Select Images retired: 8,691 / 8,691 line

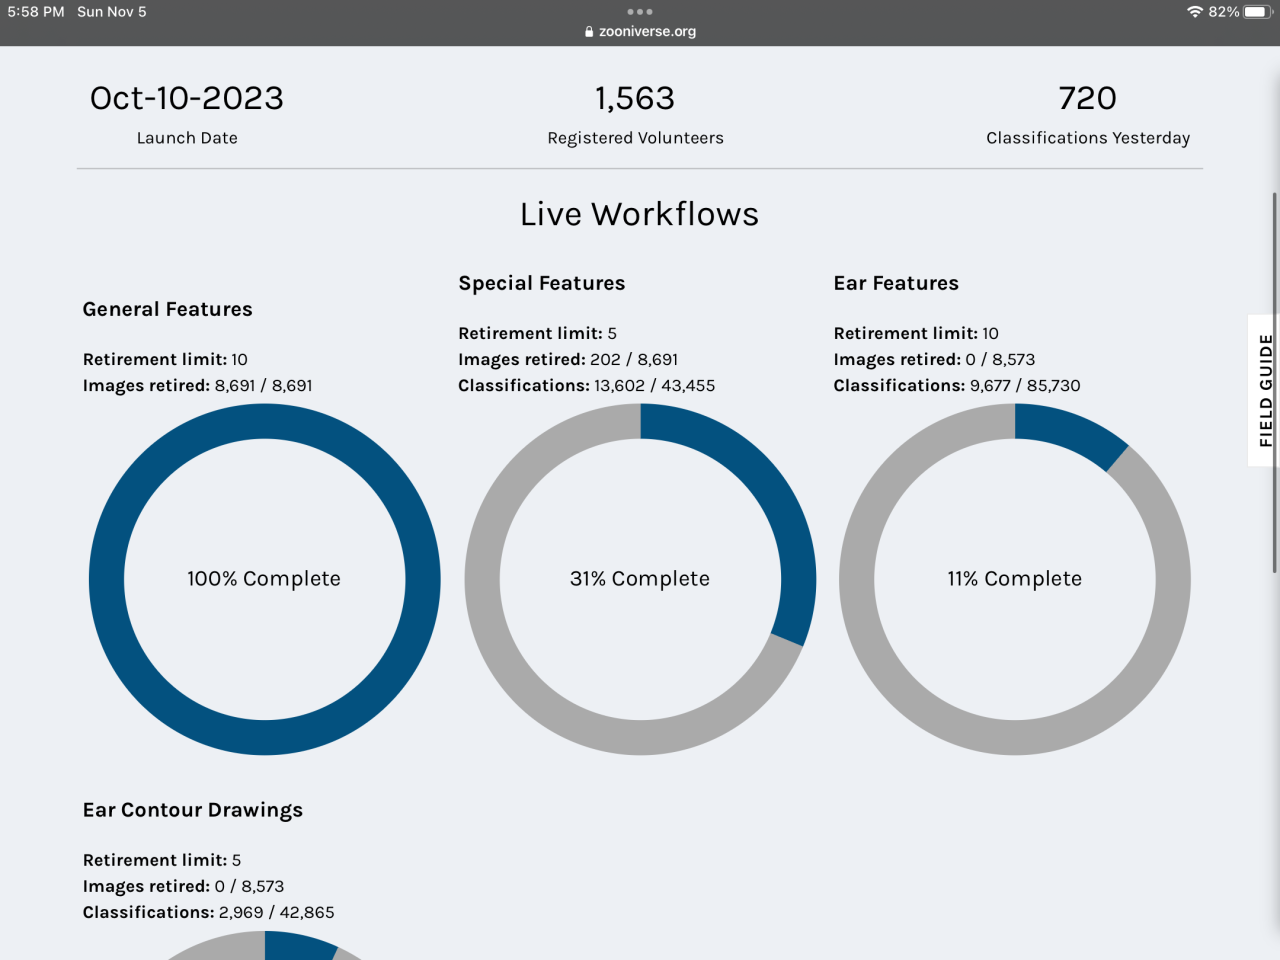[x=198, y=385]
